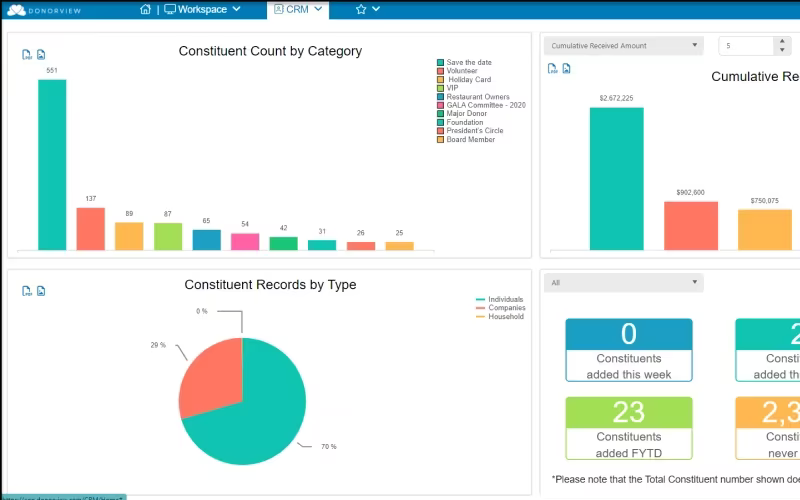Image resolution: width=800 pixels, height=500 pixels.
Task: Click the 65 Restaurant Owners bar
Action: pyautogui.click(x=207, y=240)
